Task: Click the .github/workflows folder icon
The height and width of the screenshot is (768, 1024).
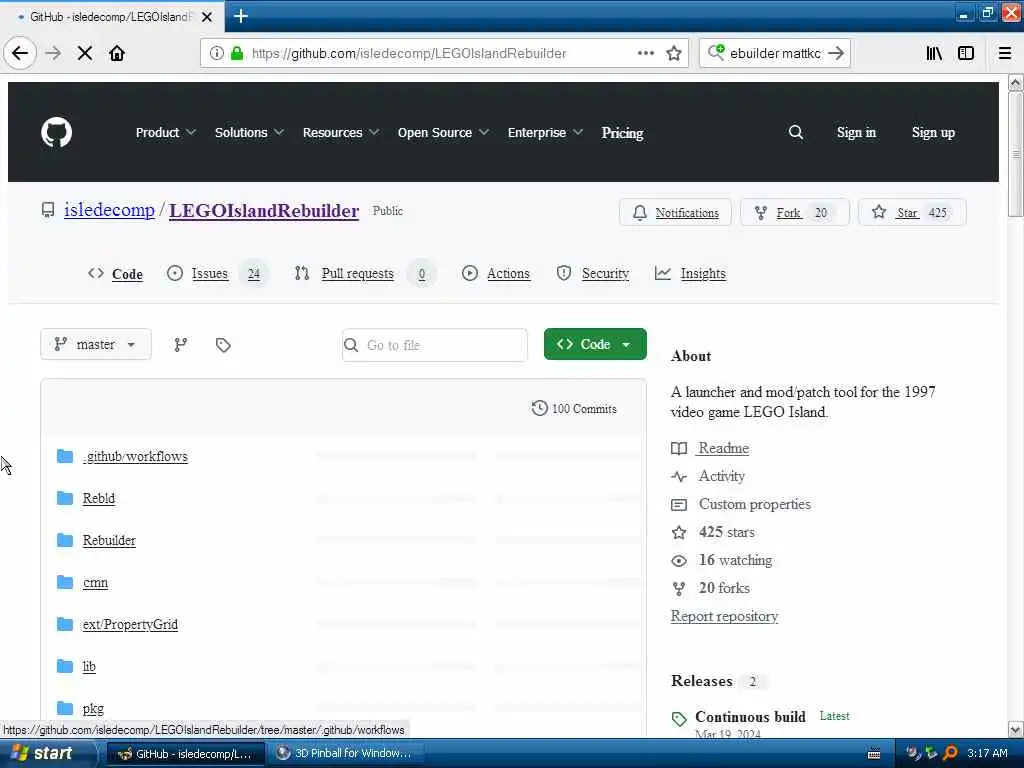Action: [65, 456]
